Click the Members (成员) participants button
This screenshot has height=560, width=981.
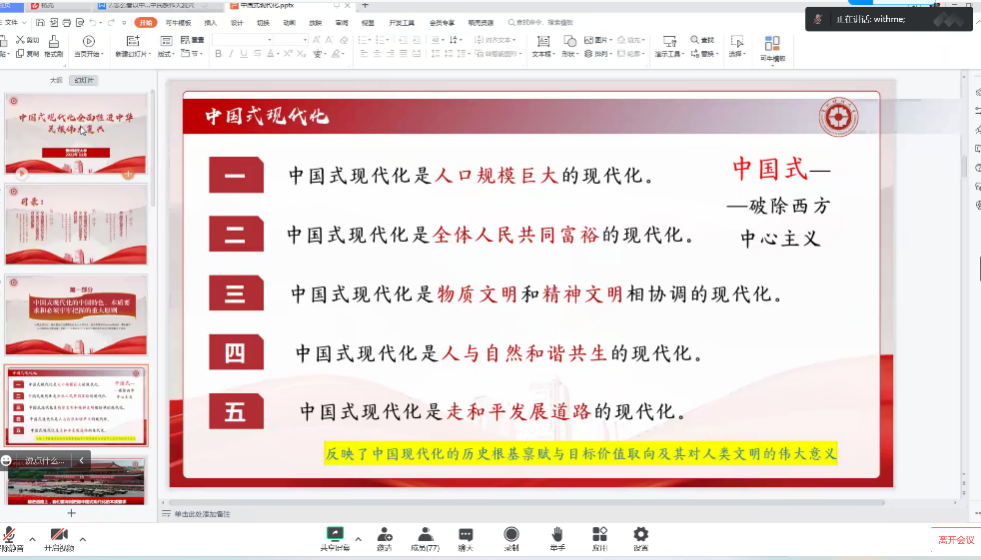click(425, 538)
